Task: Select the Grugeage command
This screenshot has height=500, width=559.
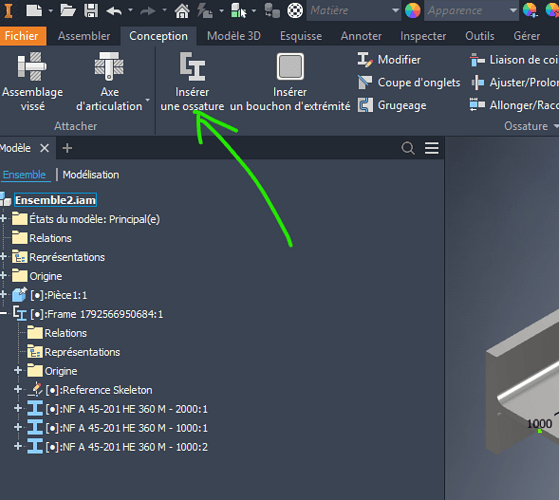Action: pos(392,105)
